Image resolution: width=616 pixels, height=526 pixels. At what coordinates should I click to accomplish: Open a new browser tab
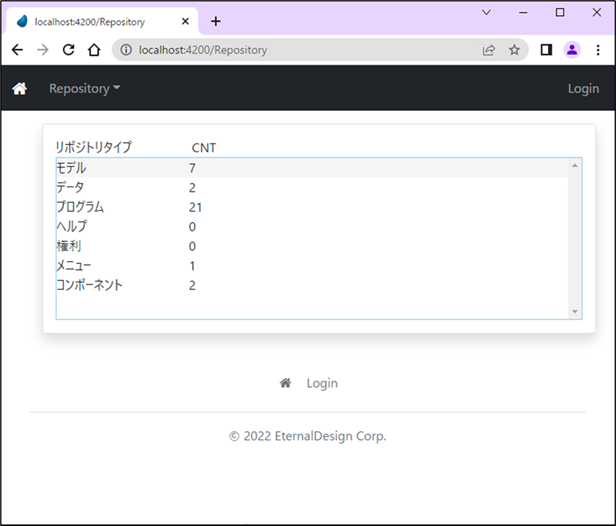click(x=216, y=21)
